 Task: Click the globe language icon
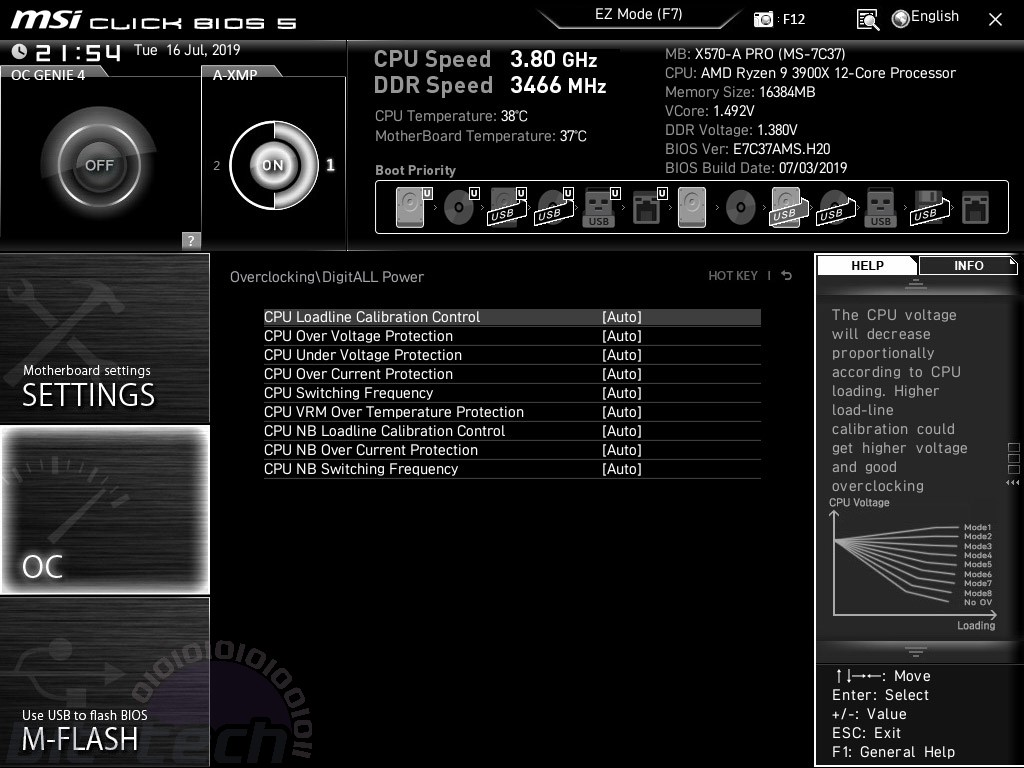[901, 19]
